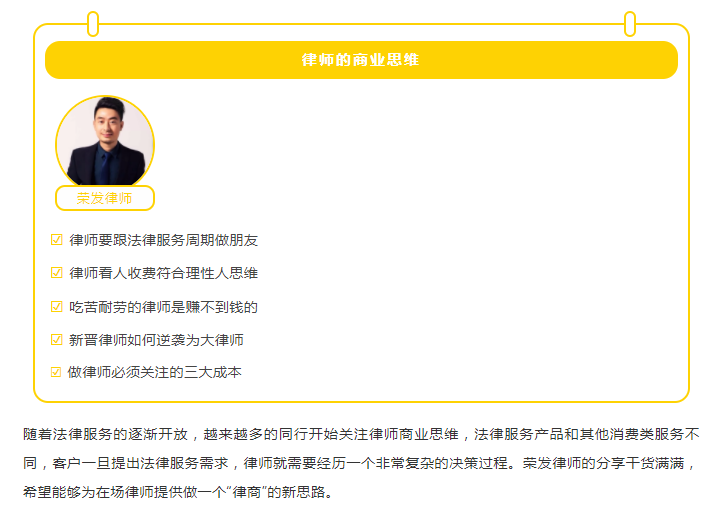
Task: Select the text 新晋律师如何逆袭为大律师
Action: pyautogui.click(x=156, y=340)
